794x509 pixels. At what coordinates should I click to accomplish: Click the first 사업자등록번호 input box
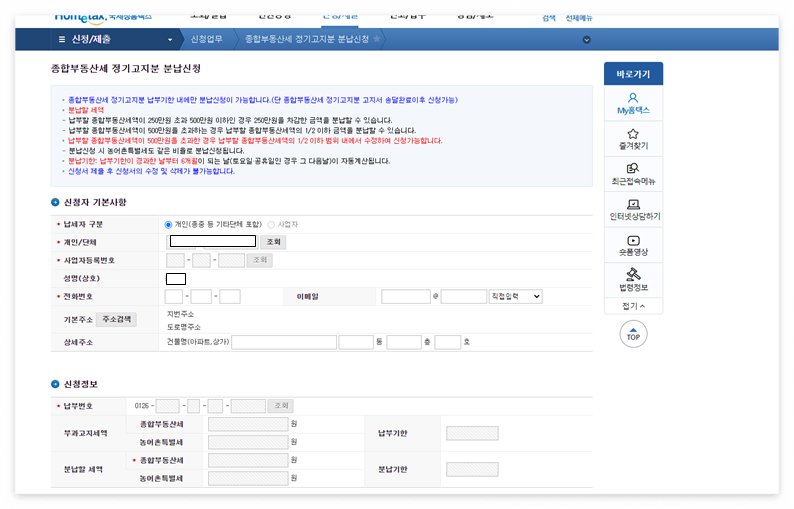point(175,260)
